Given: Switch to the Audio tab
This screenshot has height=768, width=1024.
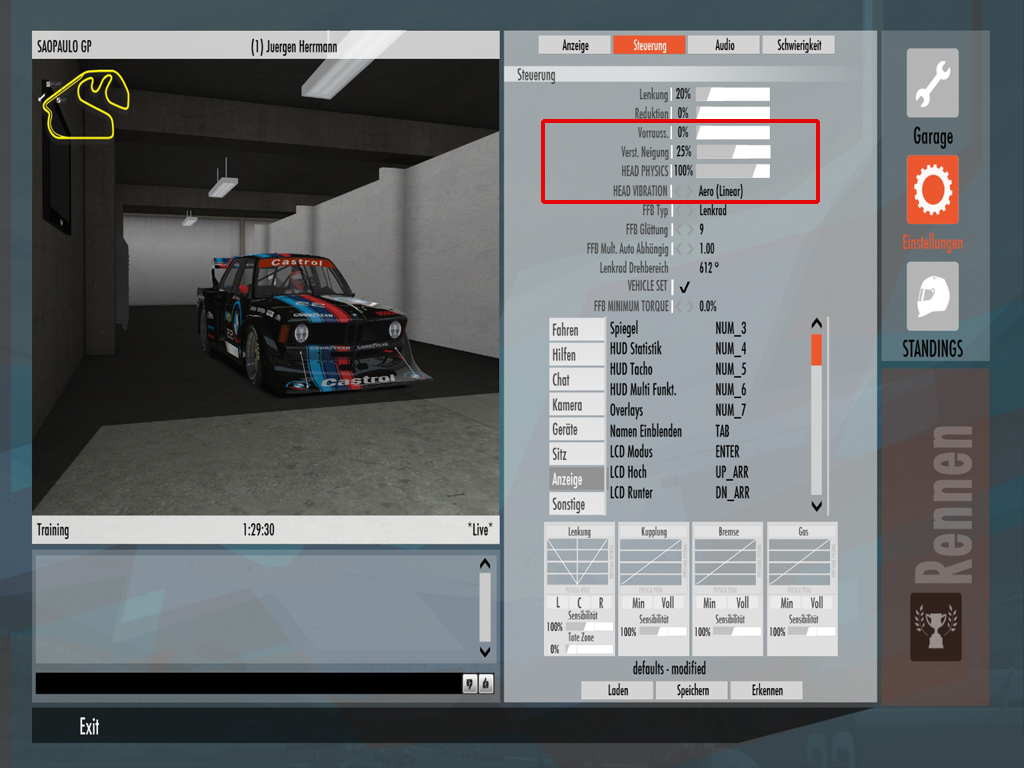Looking at the screenshot, I should (724, 45).
